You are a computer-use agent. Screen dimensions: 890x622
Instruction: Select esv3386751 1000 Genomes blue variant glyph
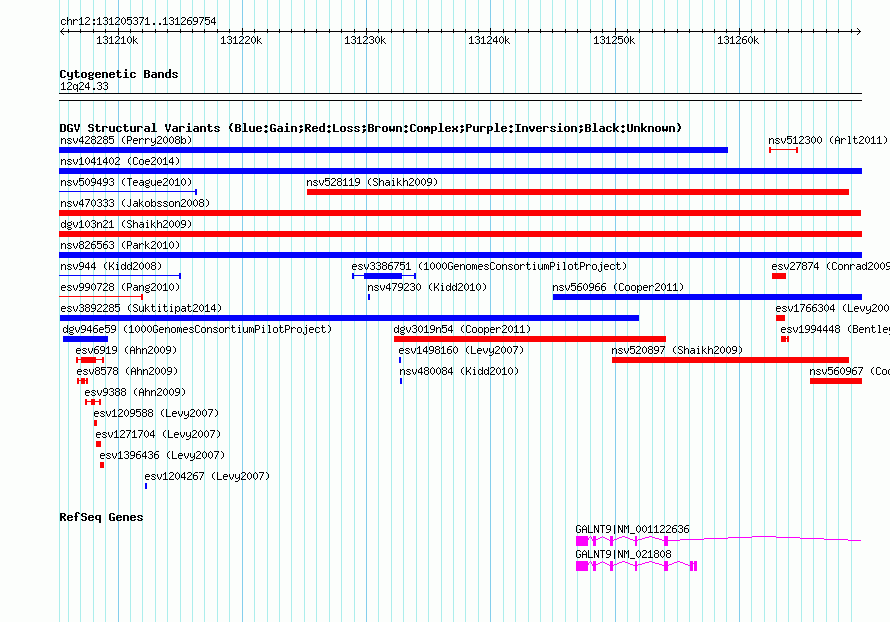[384, 276]
